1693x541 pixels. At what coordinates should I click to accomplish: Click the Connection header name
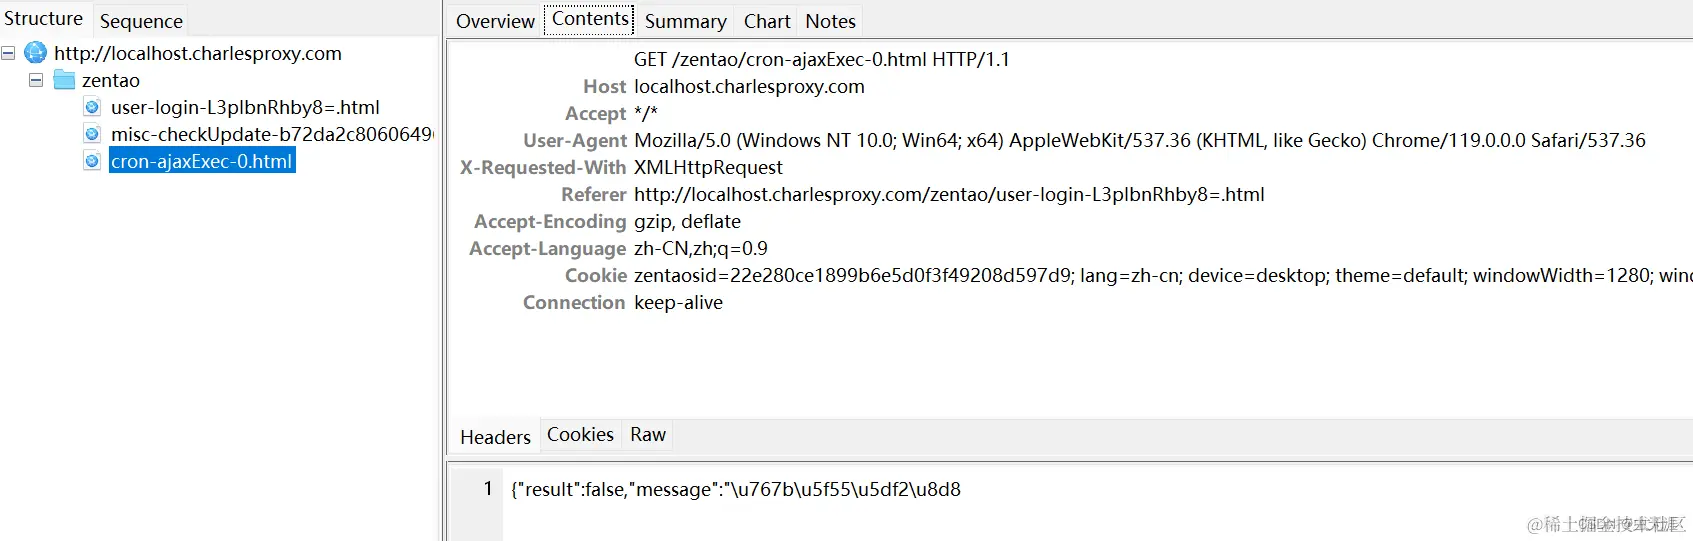[x=574, y=302]
